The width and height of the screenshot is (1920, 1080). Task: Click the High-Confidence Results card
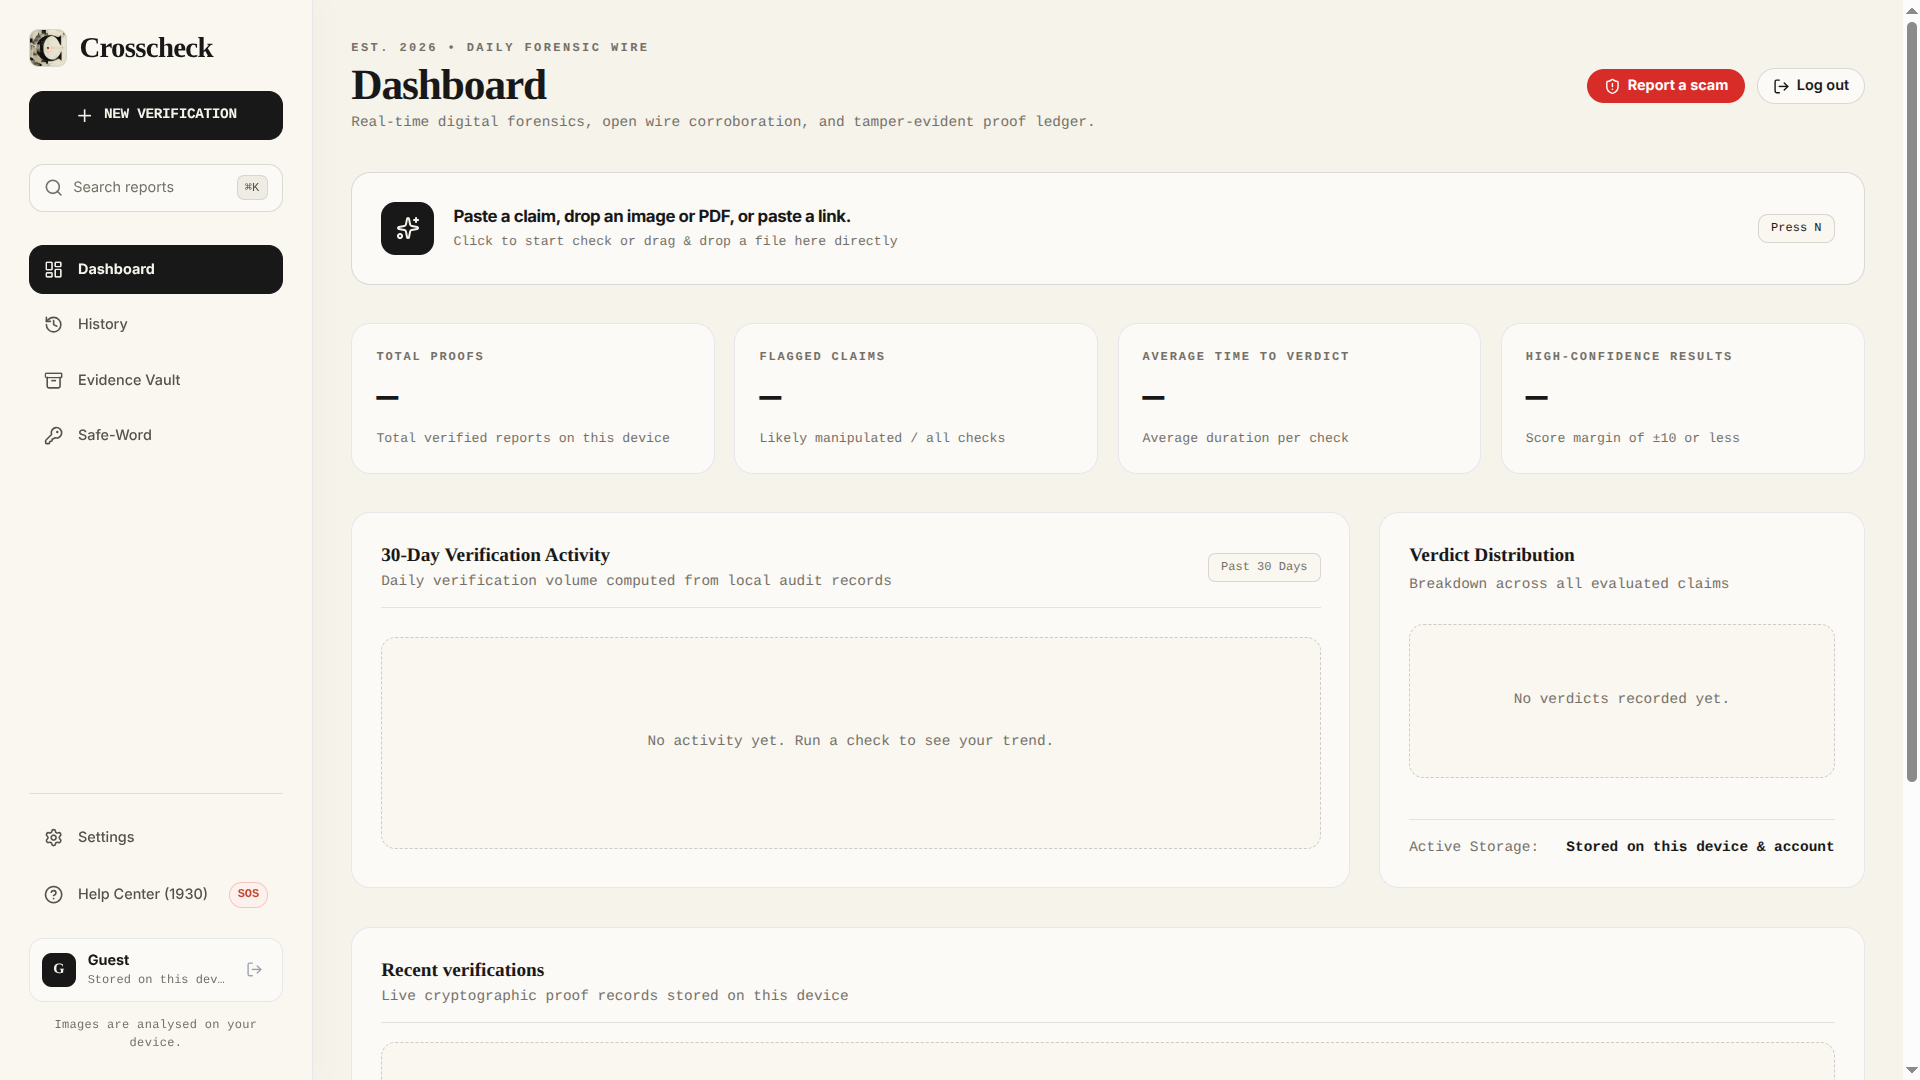(x=1682, y=399)
